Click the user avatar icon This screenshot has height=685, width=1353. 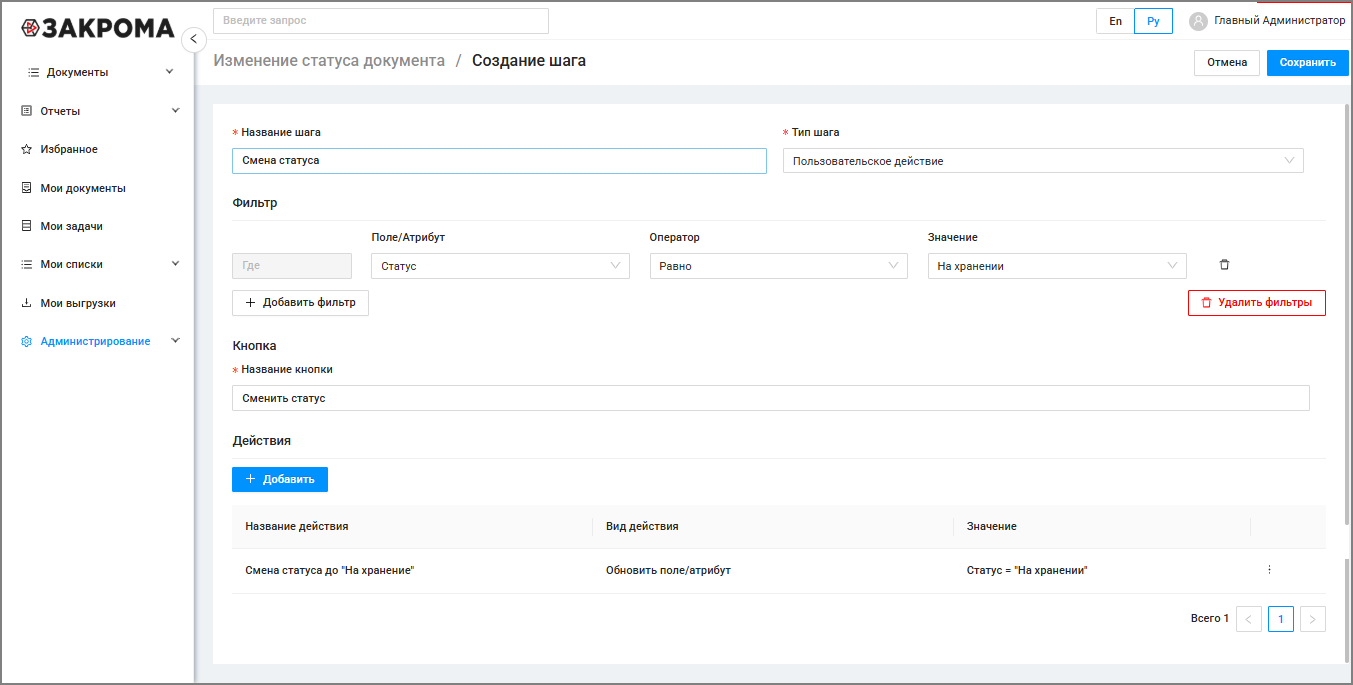pyautogui.click(x=1198, y=21)
